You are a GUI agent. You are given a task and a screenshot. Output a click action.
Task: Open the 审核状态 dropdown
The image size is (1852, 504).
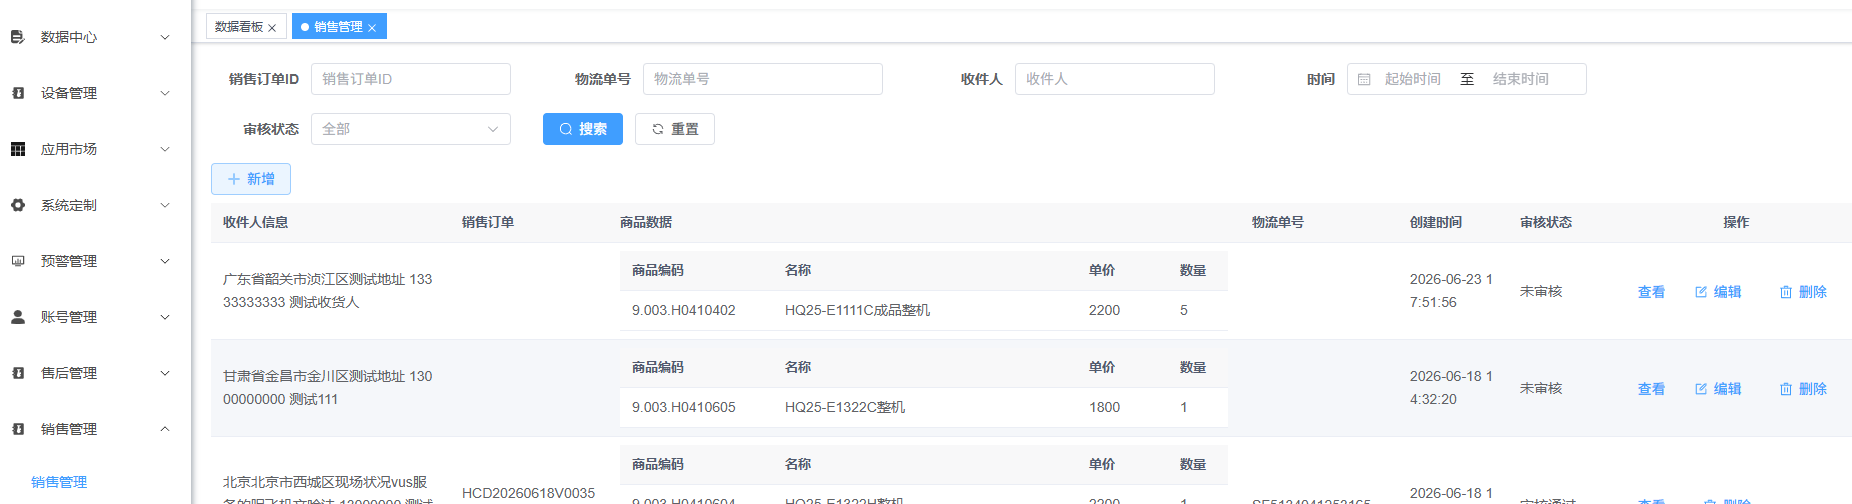(411, 129)
